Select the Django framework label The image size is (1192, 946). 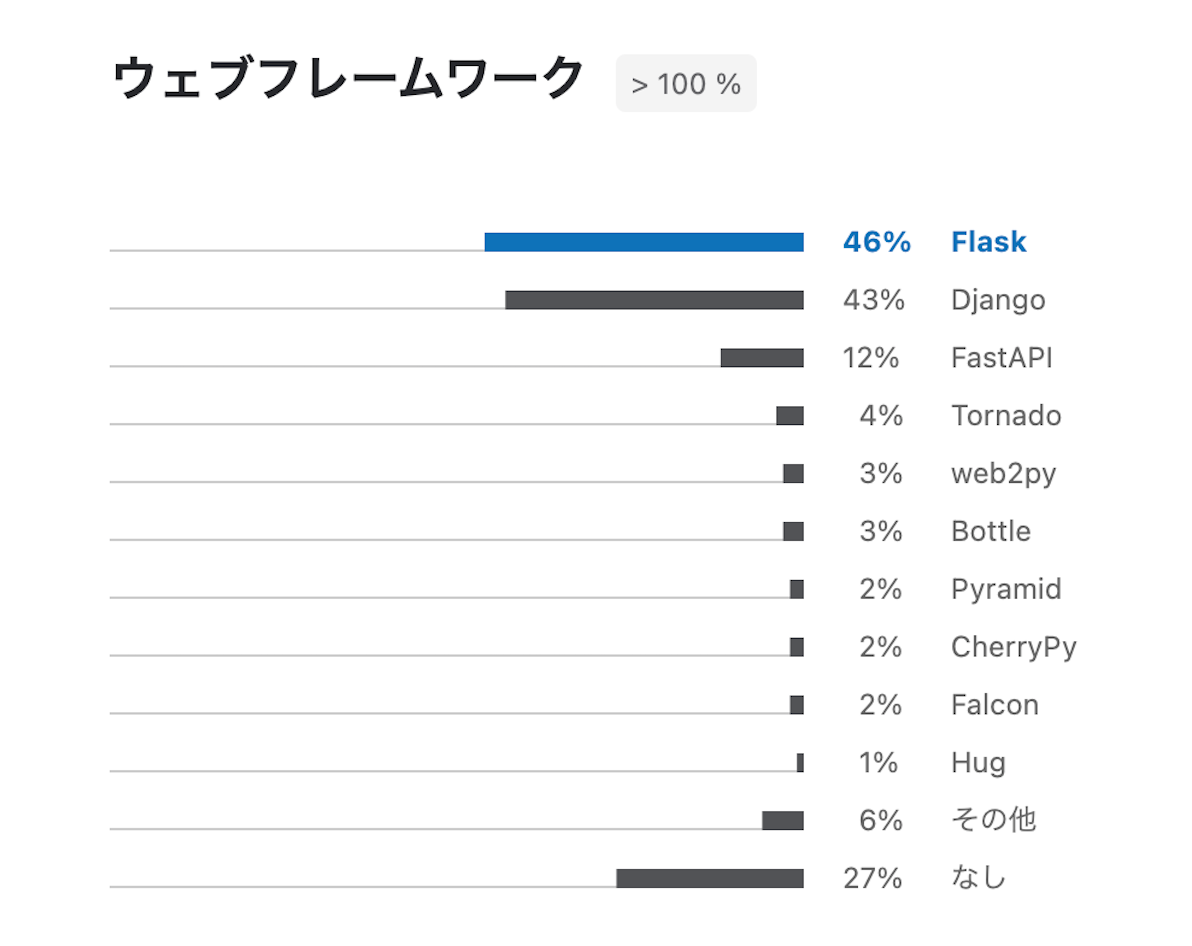(x=998, y=300)
